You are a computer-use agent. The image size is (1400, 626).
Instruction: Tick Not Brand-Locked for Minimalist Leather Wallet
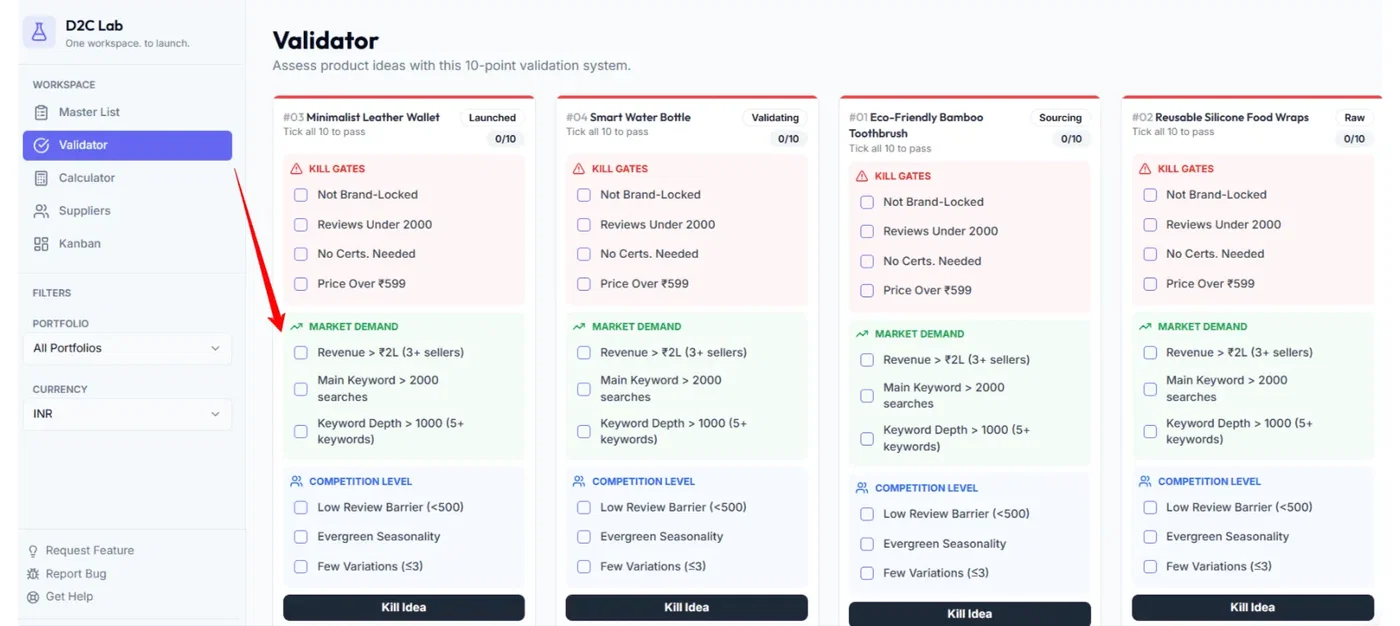[x=301, y=195]
